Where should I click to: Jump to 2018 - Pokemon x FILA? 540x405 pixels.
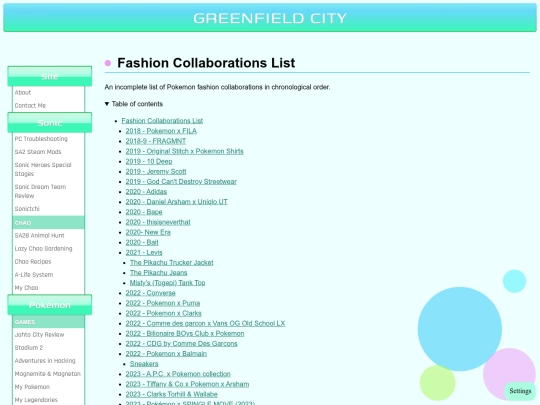pyautogui.click(x=161, y=131)
